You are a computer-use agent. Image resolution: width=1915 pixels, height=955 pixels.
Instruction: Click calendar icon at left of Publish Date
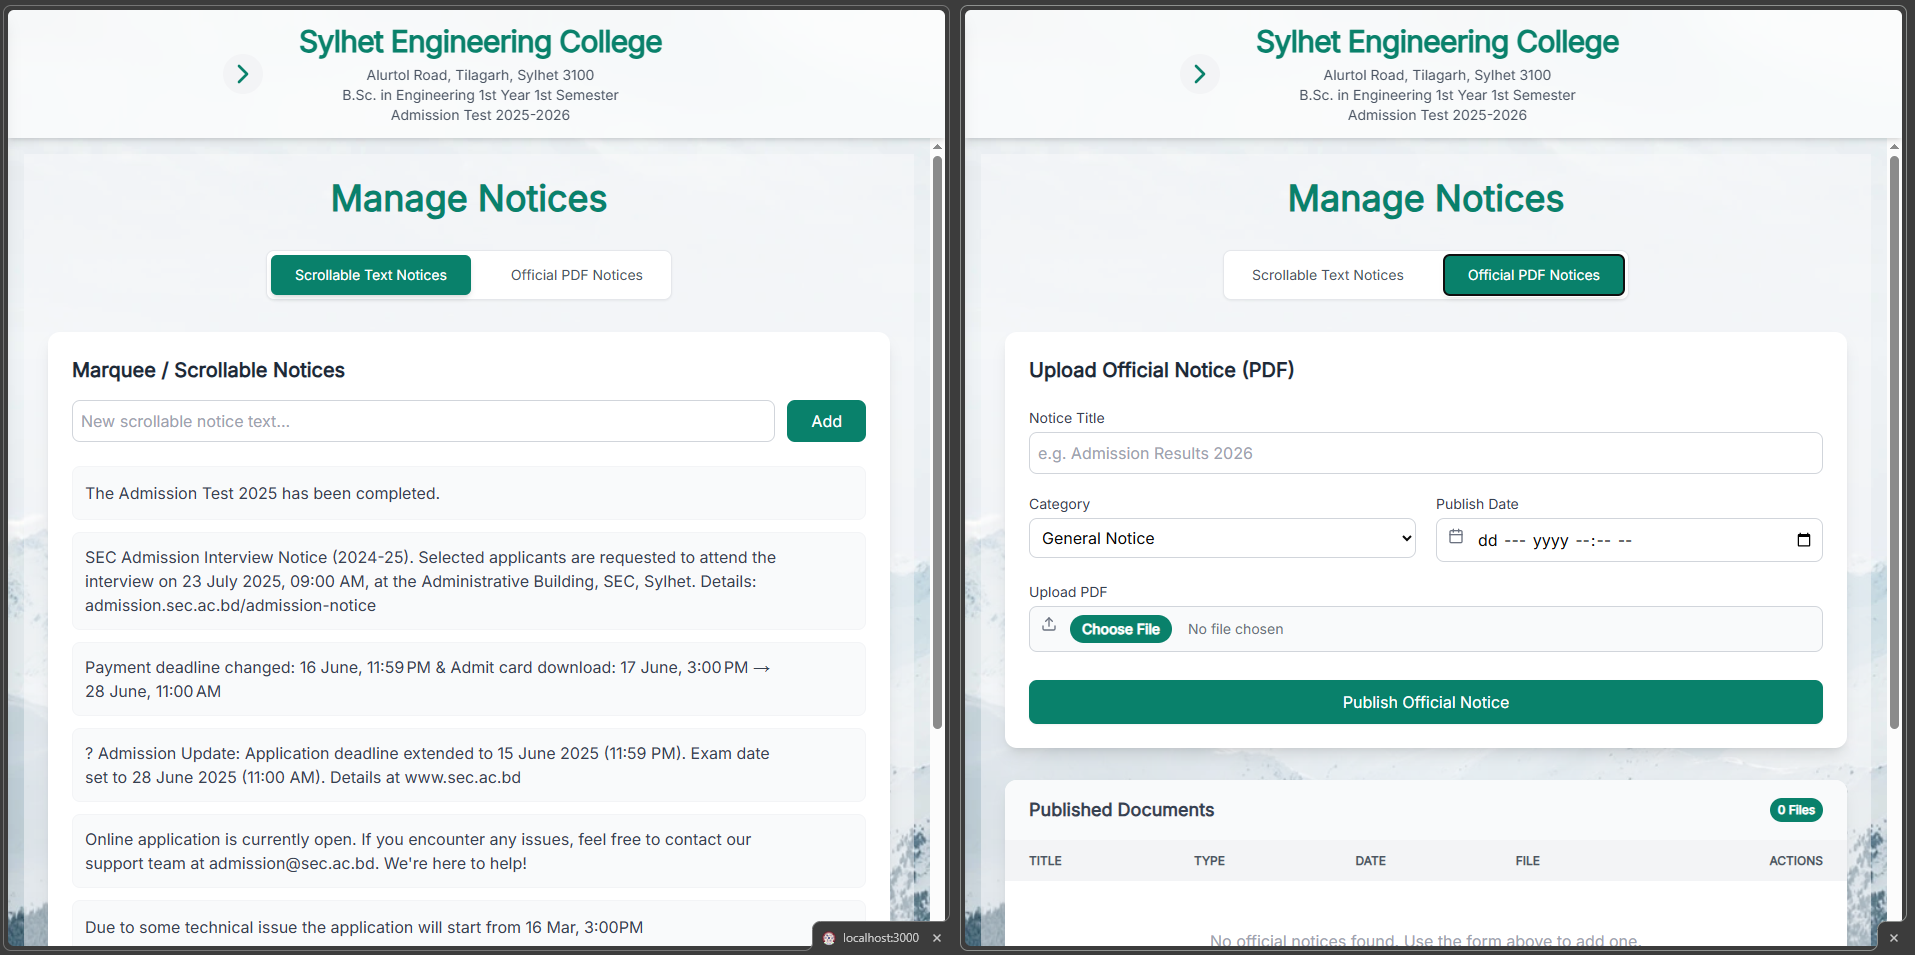[1456, 537]
